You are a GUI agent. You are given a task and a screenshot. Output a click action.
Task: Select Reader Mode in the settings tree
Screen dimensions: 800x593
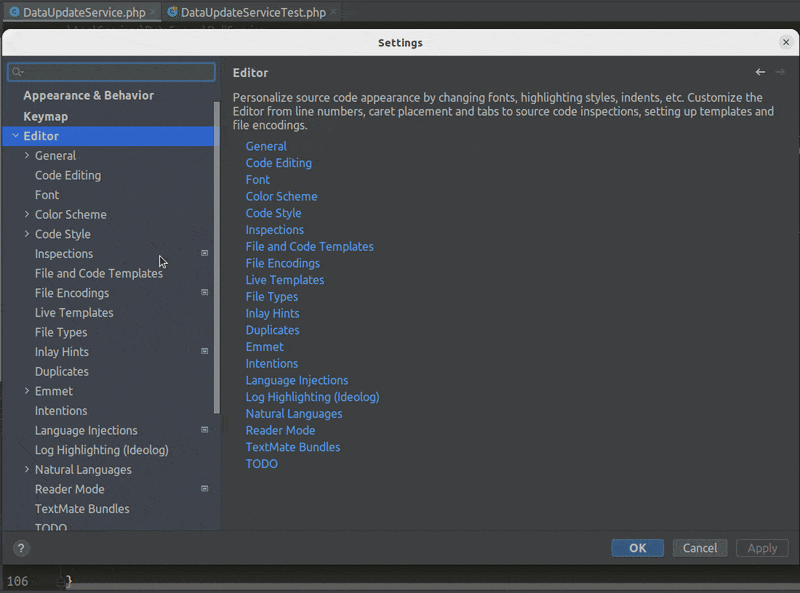(x=69, y=489)
